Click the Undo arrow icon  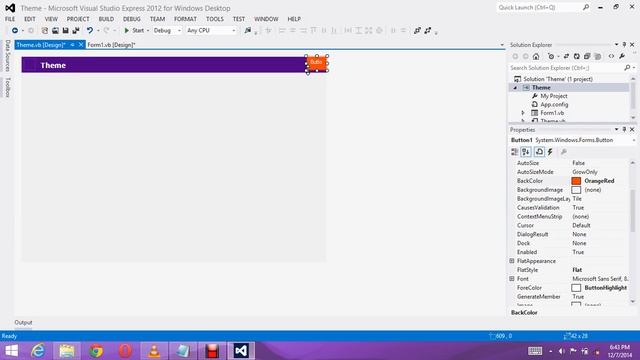(89, 30)
